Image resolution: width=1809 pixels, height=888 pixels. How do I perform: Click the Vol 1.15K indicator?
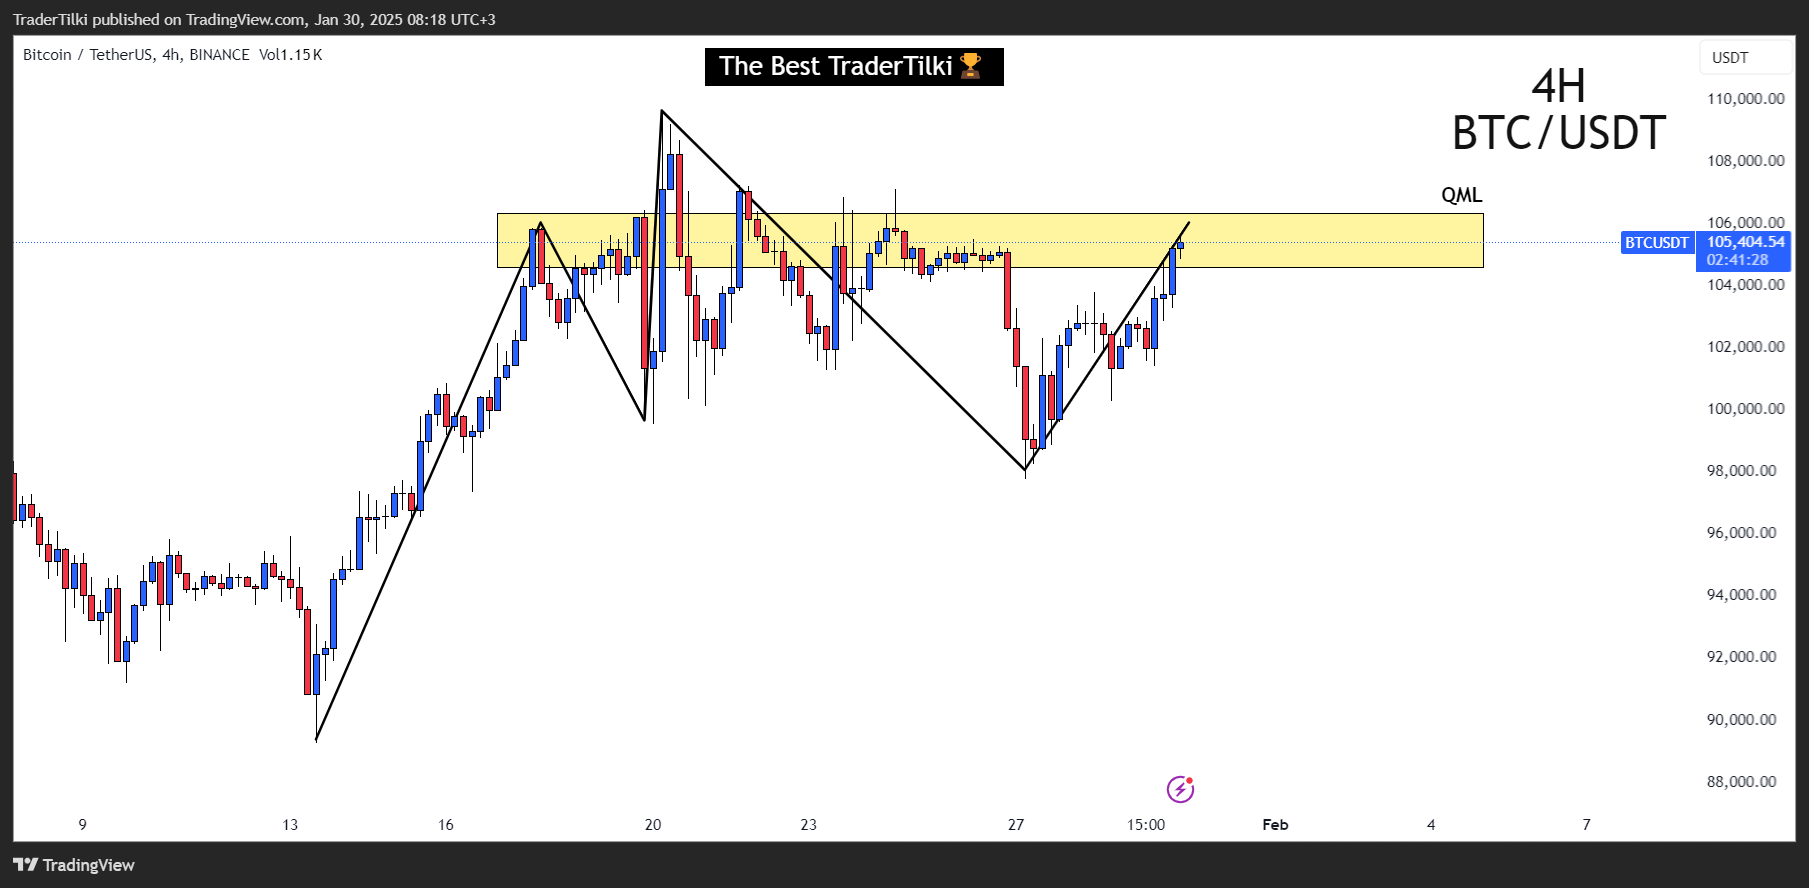click(290, 55)
